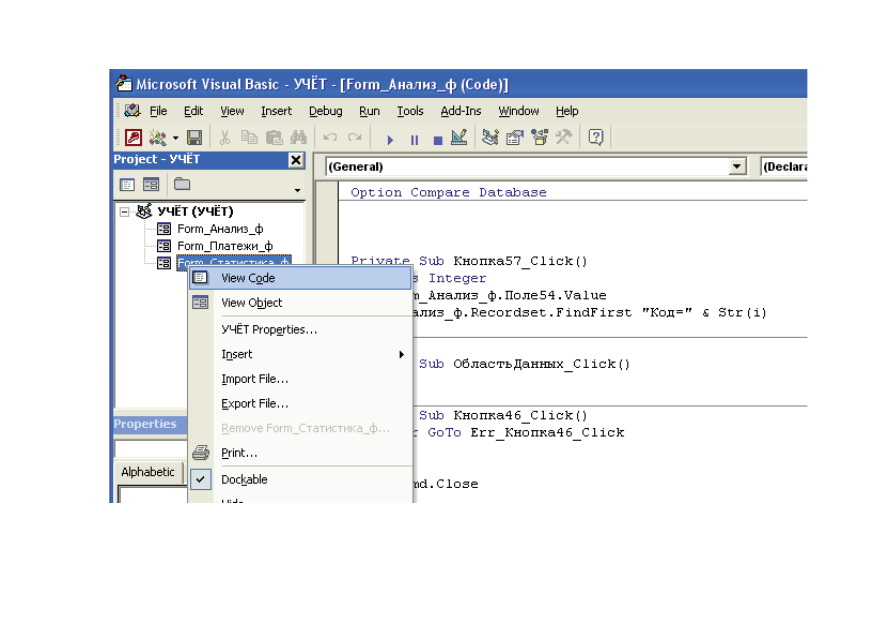
Task: Click the Undo toolbar icon
Action: coord(330,137)
